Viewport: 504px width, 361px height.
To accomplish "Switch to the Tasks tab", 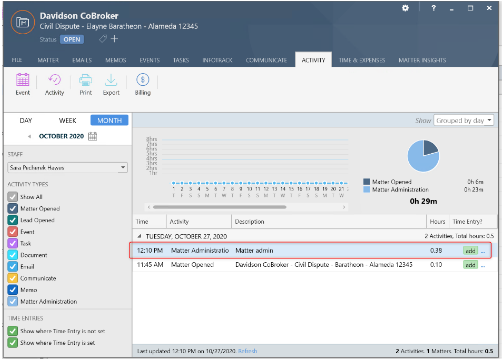I will [x=181, y=60].
